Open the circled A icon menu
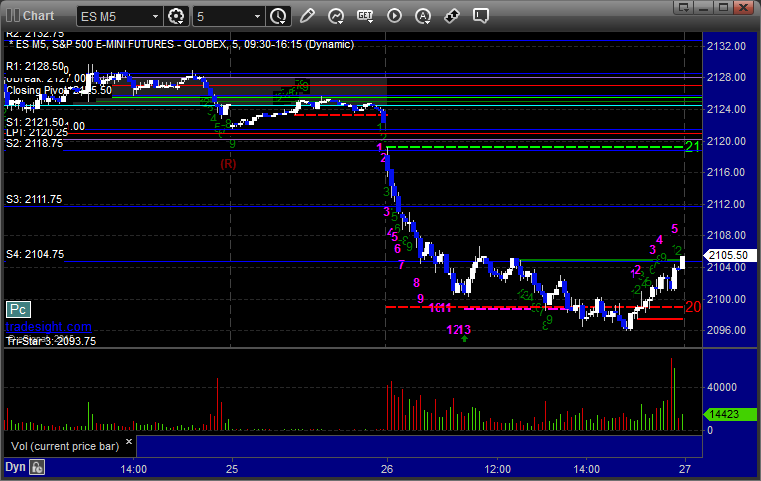 [x=423, y=16]
